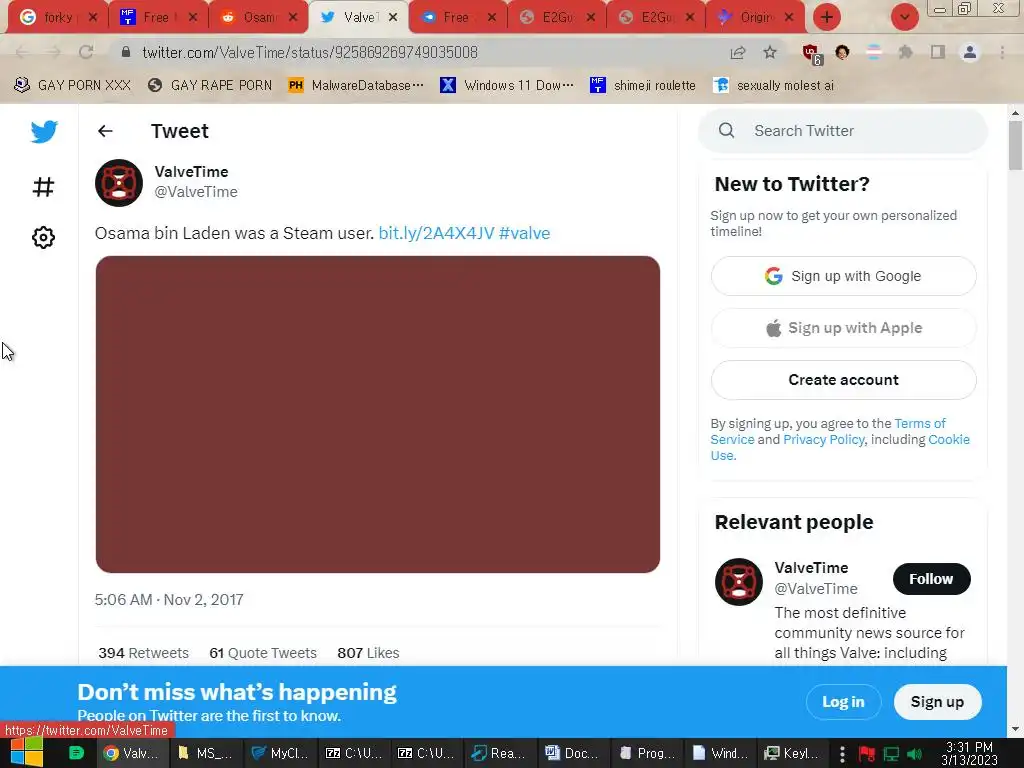The width and height of the screenshot is (1024, 768).
Task: Open the 'shimeji roulette' bookmark
Action: click(643, 85)
